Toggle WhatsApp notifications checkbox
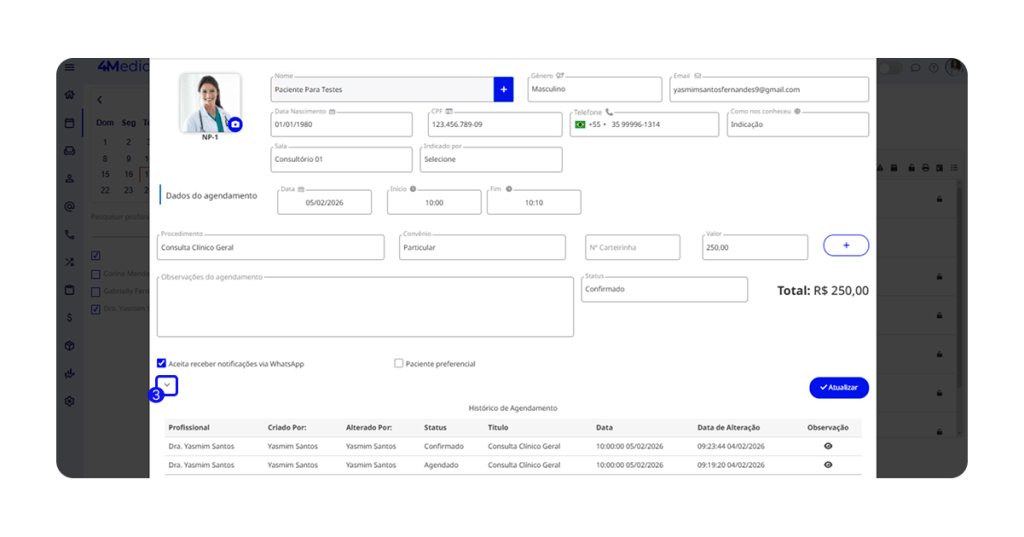1024x537 pixels. [162, 364]
